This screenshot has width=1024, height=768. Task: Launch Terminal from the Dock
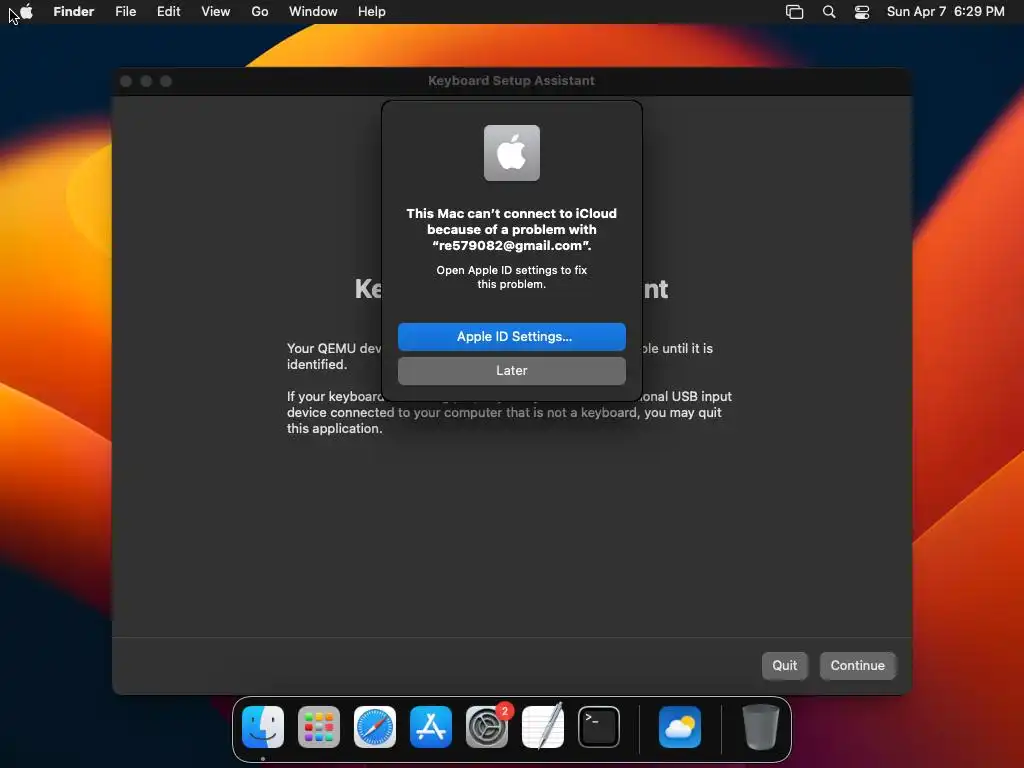tap(599, 727)
